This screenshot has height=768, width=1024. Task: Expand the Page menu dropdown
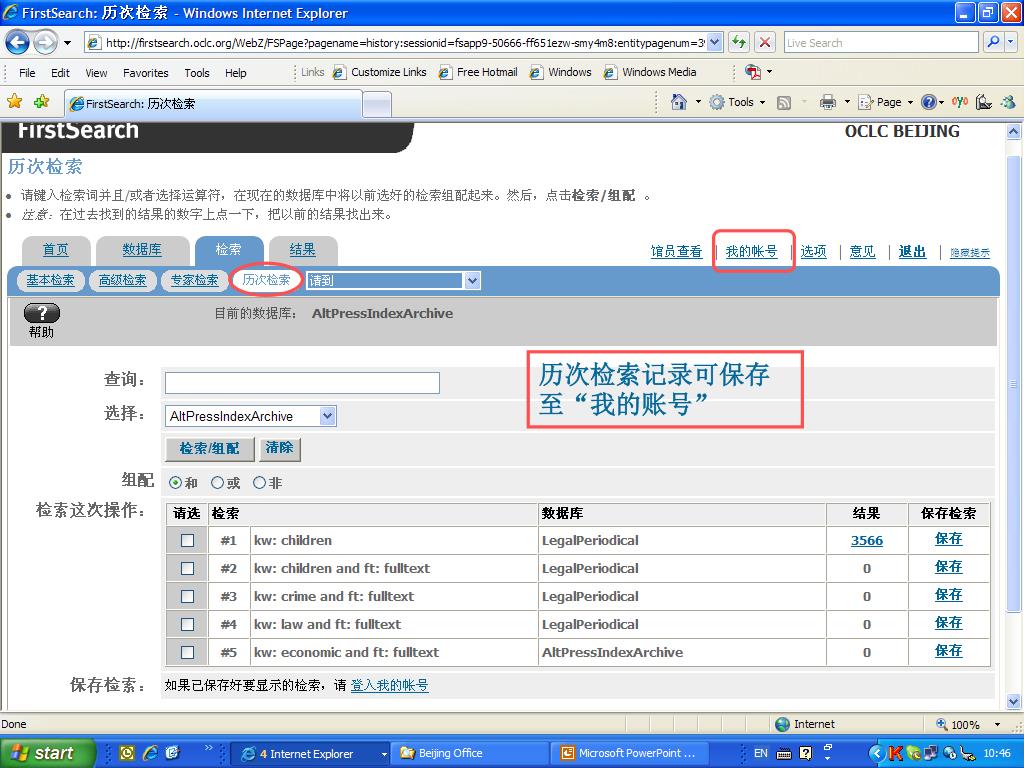(x=910, y=103)
